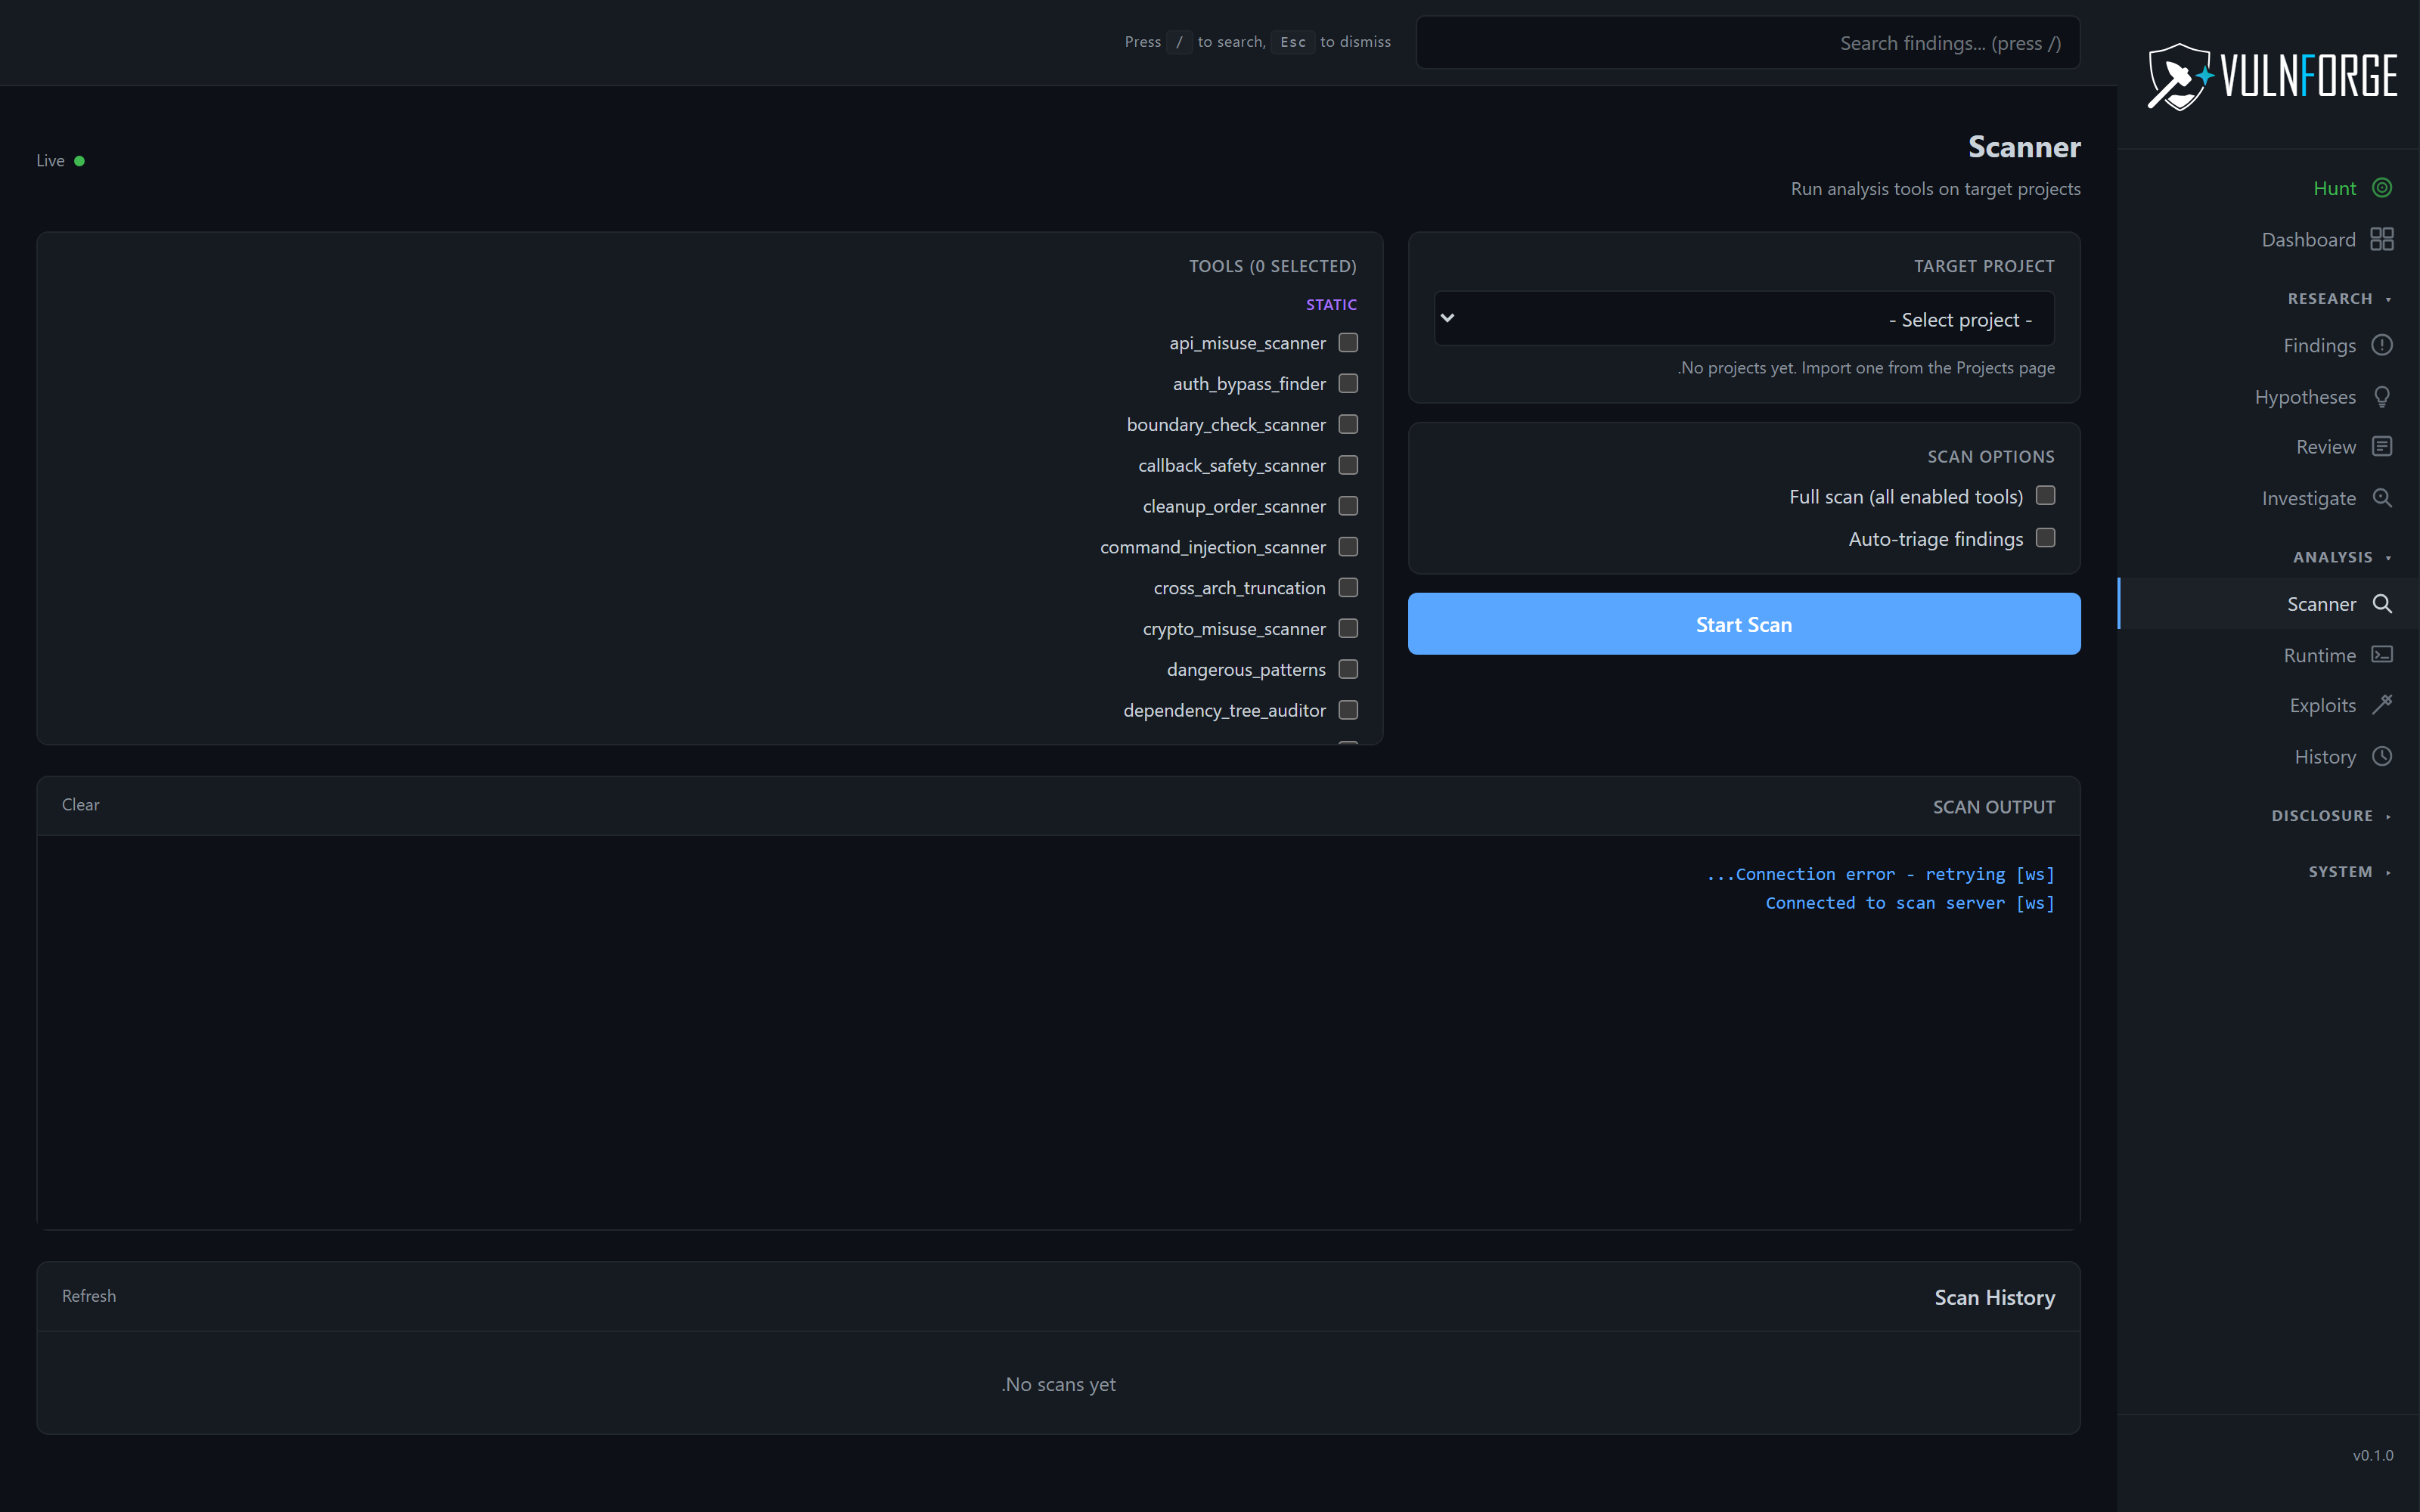This screenshot has height=1512, width=2420.
Task: Open Review via its document icon
Action: point(2383,446)
